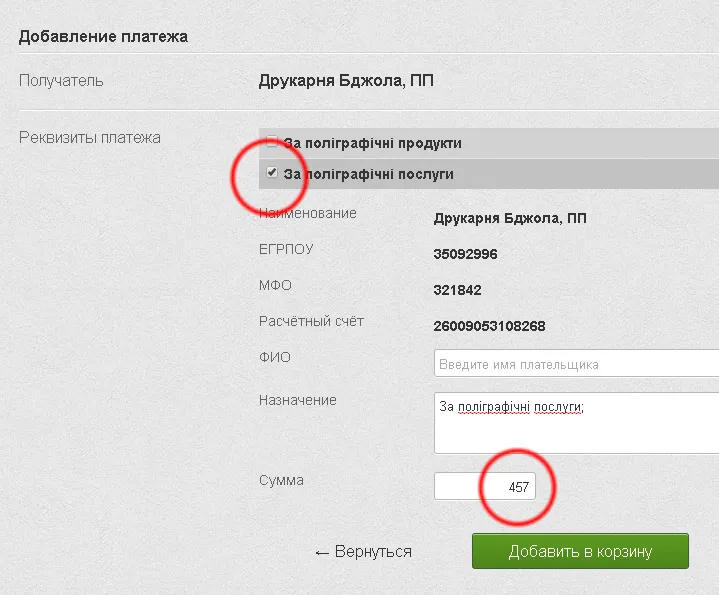Click the ЕГРПОУ value 35092996

tap(465, 254)
